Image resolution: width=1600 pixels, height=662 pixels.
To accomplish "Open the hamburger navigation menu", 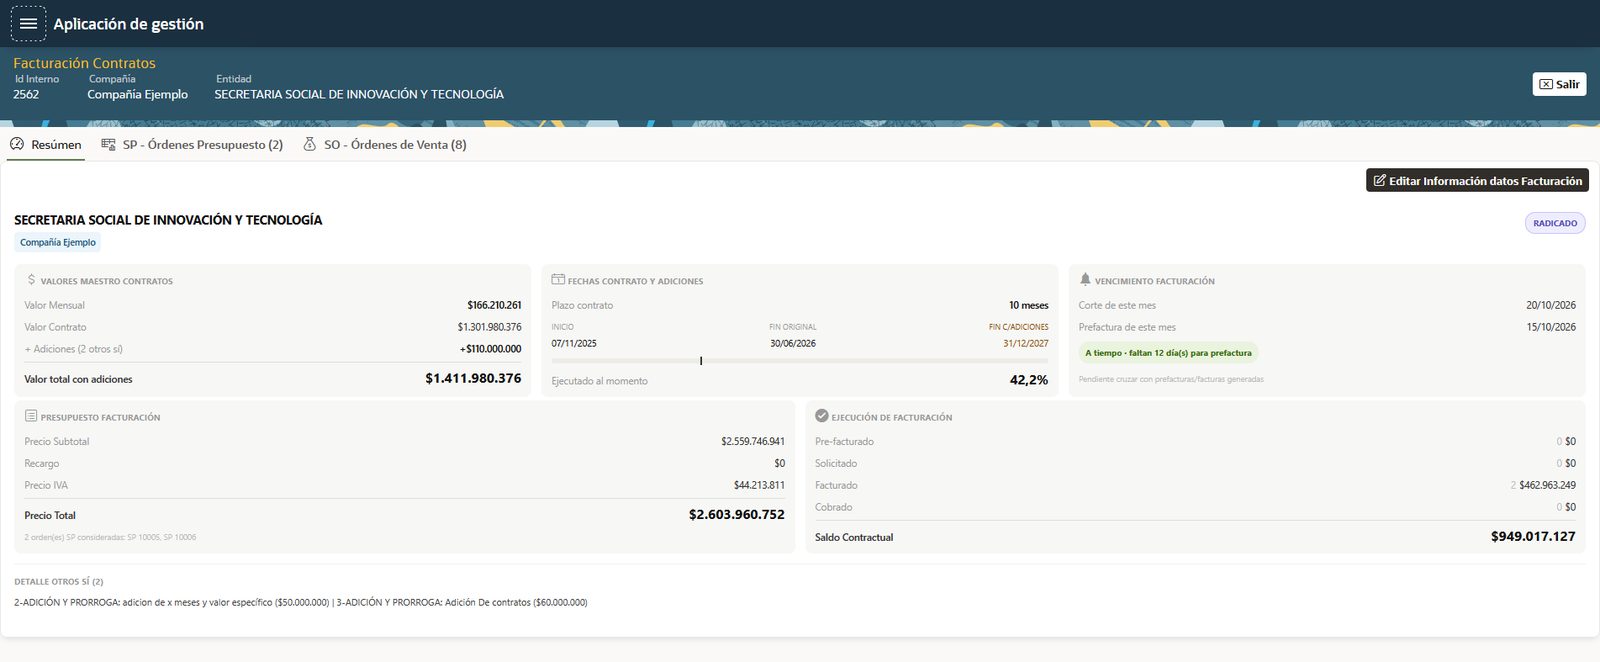I will (x=28, y=23).
